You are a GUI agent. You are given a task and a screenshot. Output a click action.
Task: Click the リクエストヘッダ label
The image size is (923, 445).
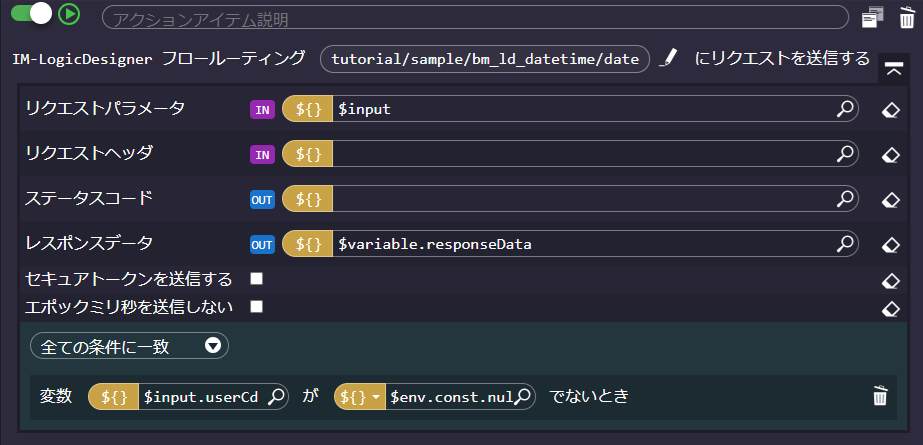(89, 152)
